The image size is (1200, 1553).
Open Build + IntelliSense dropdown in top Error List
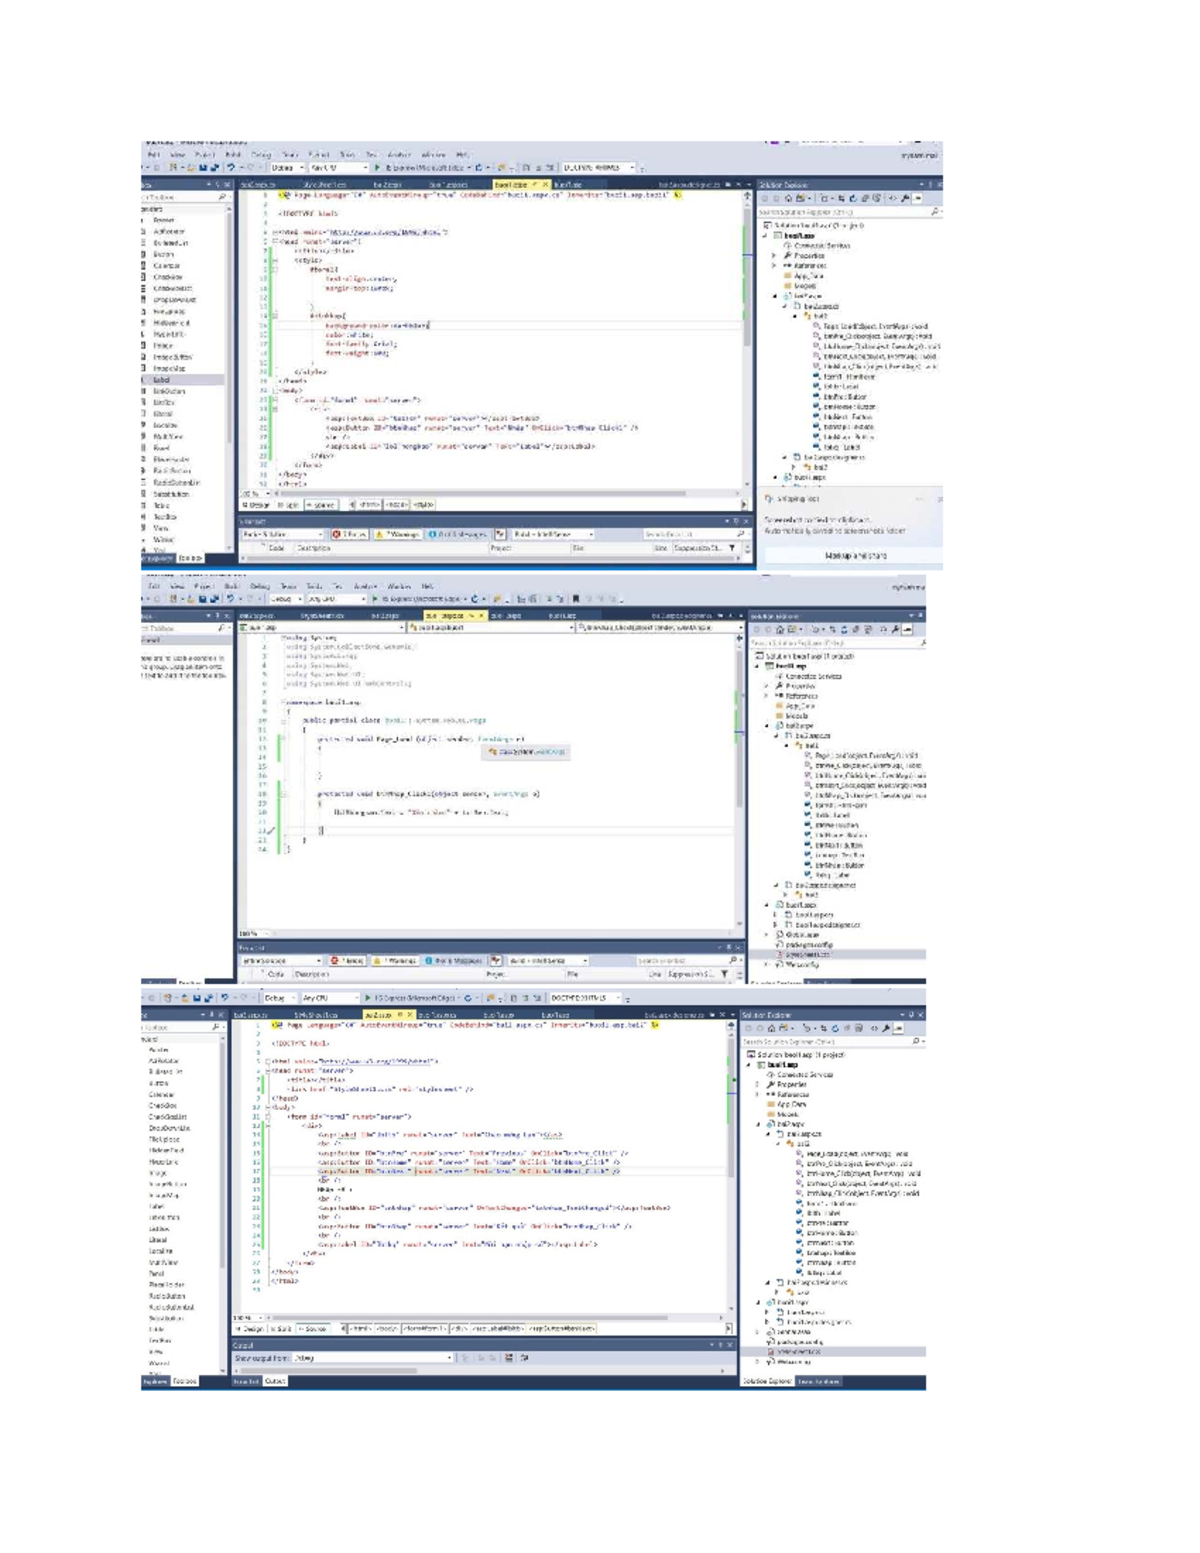(553, 534)
